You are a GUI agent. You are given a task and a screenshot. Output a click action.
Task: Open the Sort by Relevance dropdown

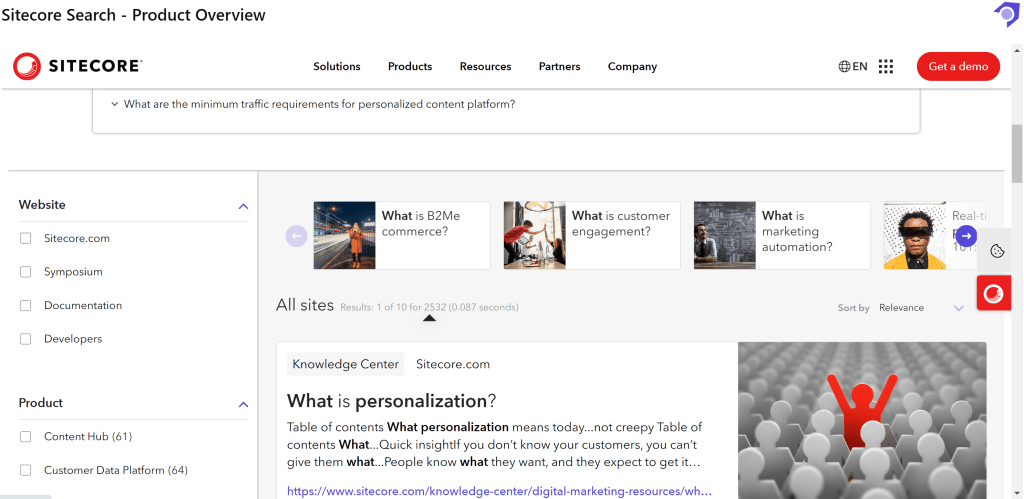[920, 308]
